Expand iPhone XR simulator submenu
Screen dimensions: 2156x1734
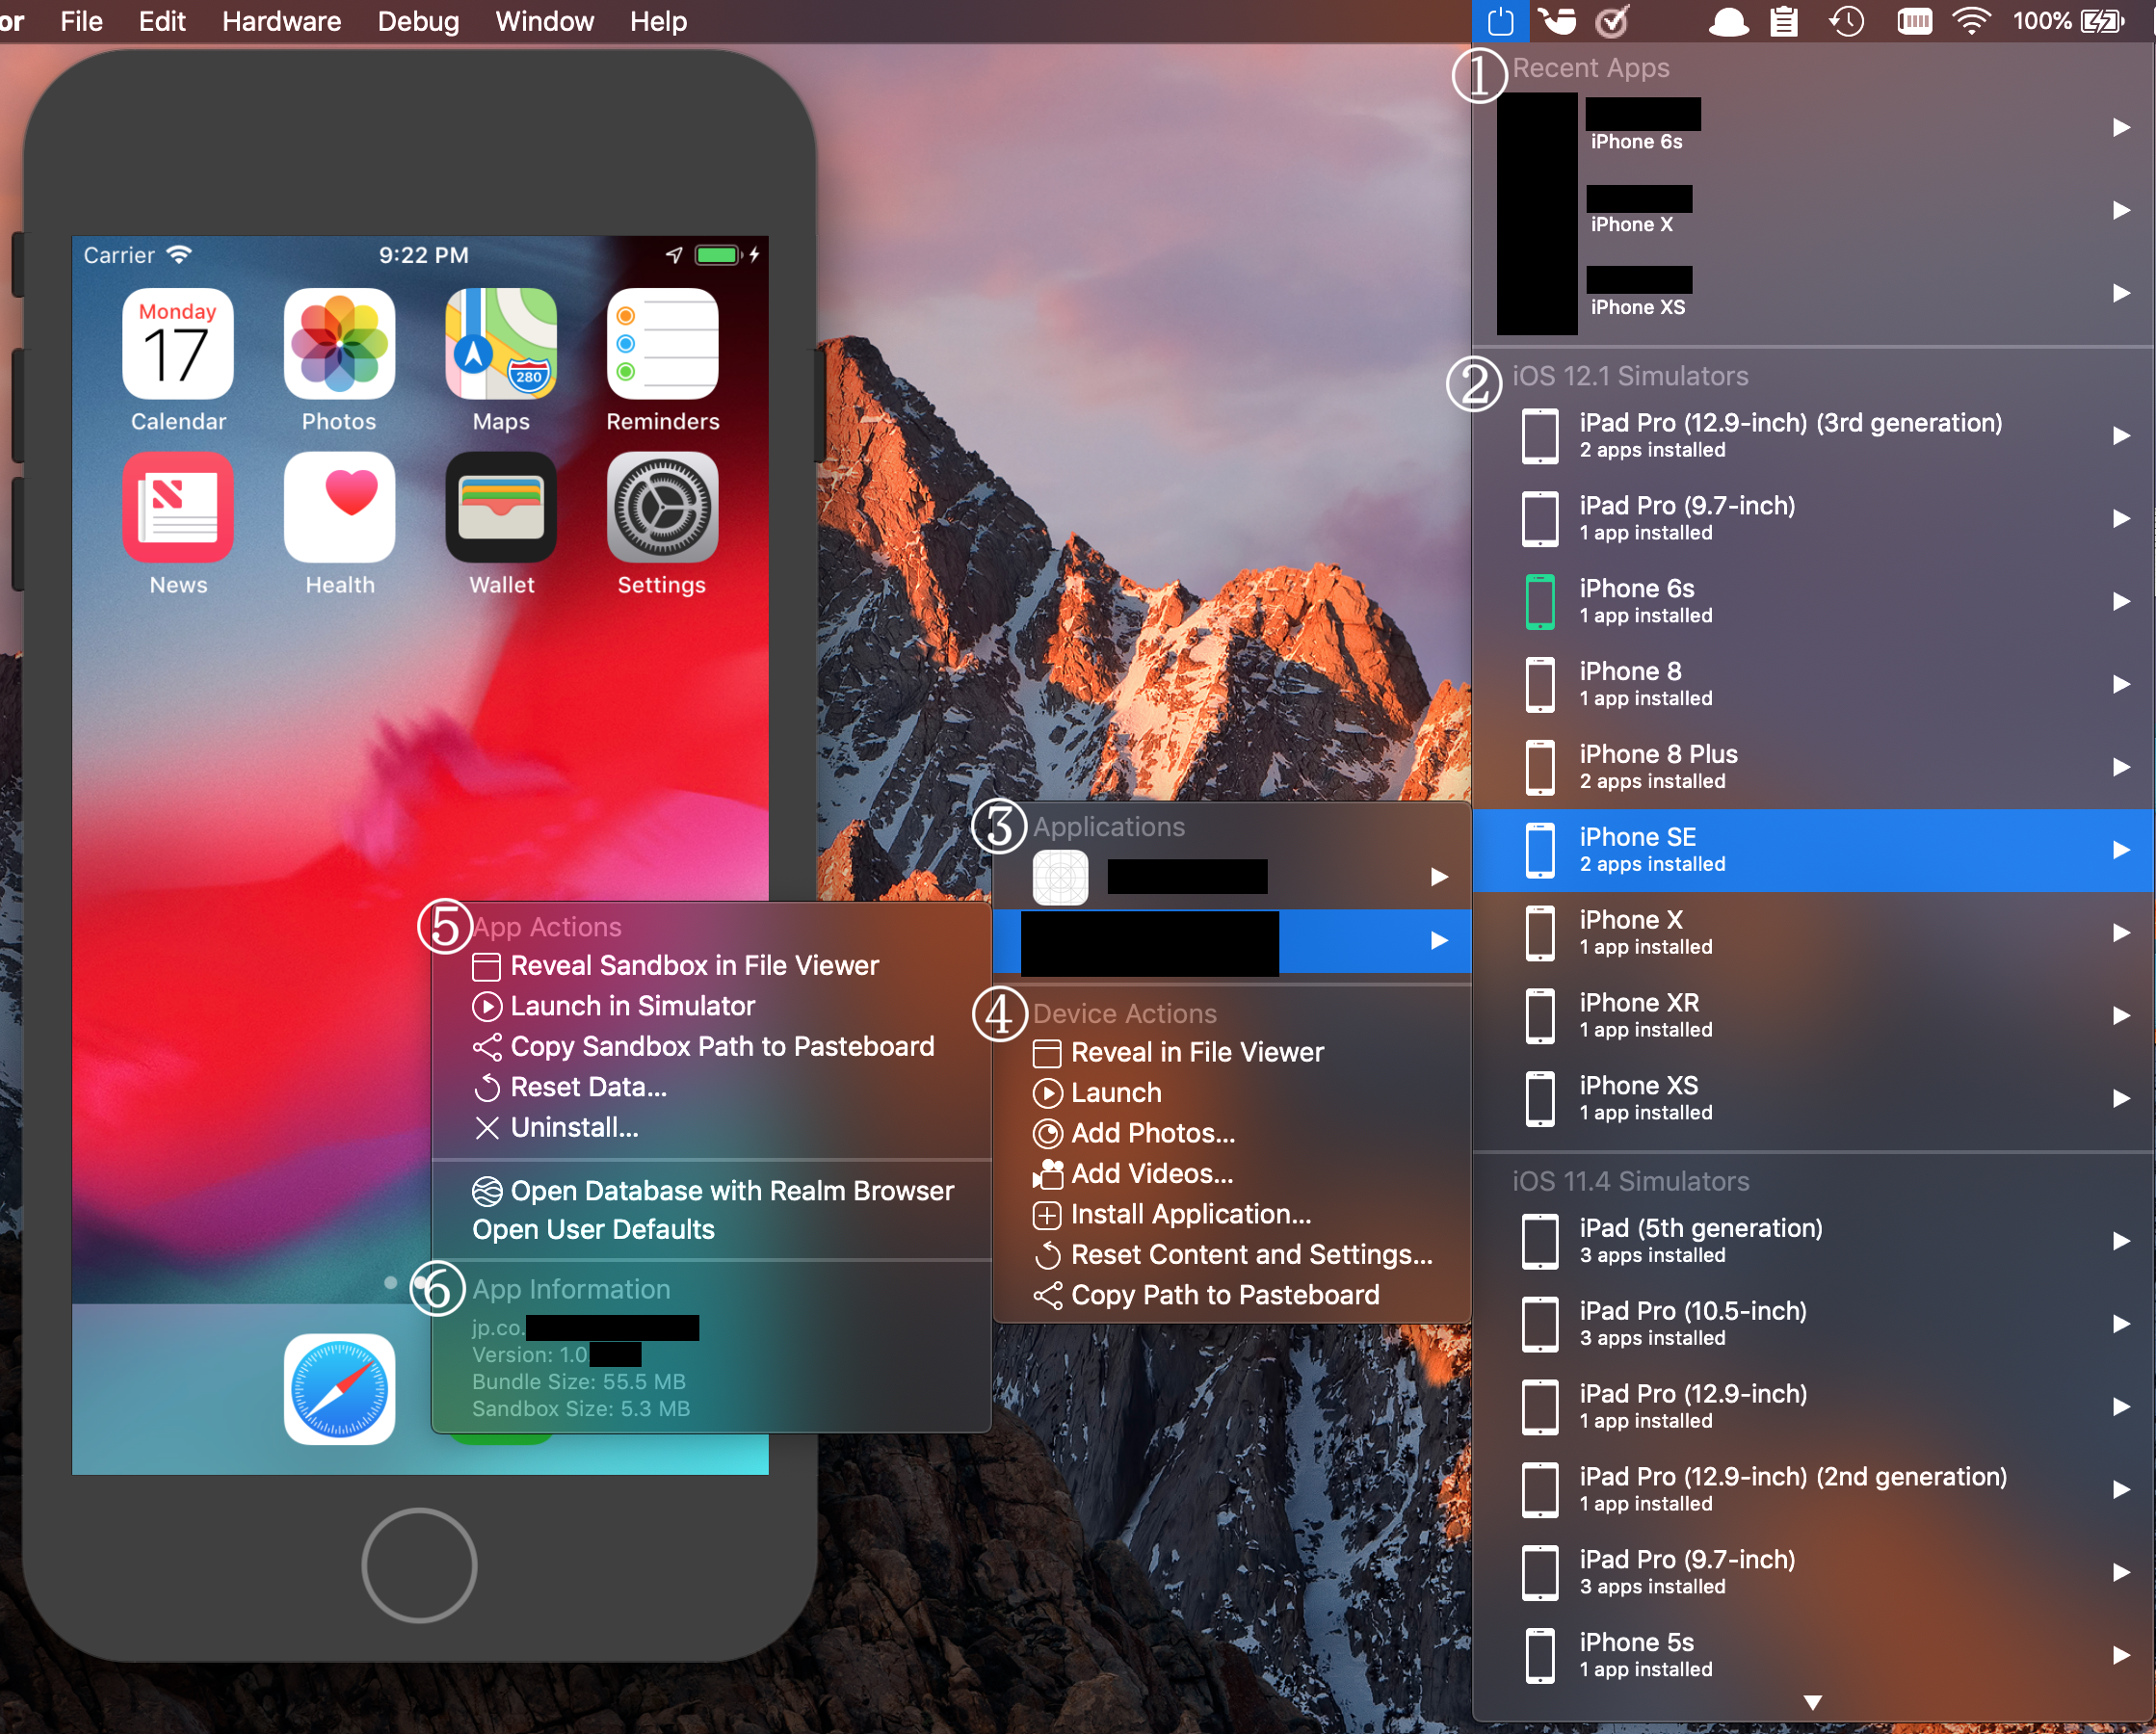pyautogui.click(x=1813, y=1016)
